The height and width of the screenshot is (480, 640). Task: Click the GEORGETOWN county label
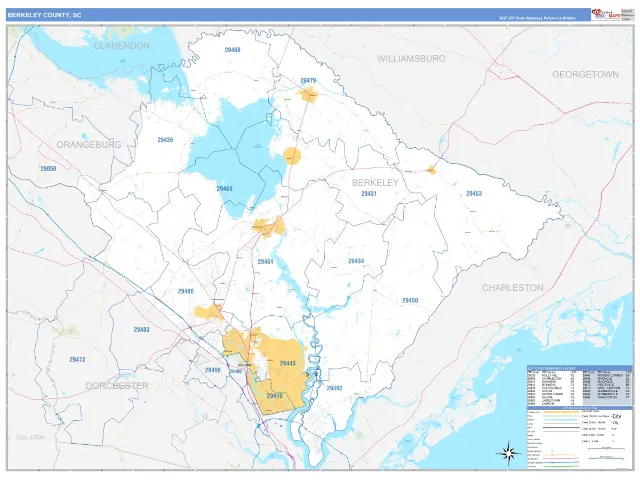click(x=585, y=74)
